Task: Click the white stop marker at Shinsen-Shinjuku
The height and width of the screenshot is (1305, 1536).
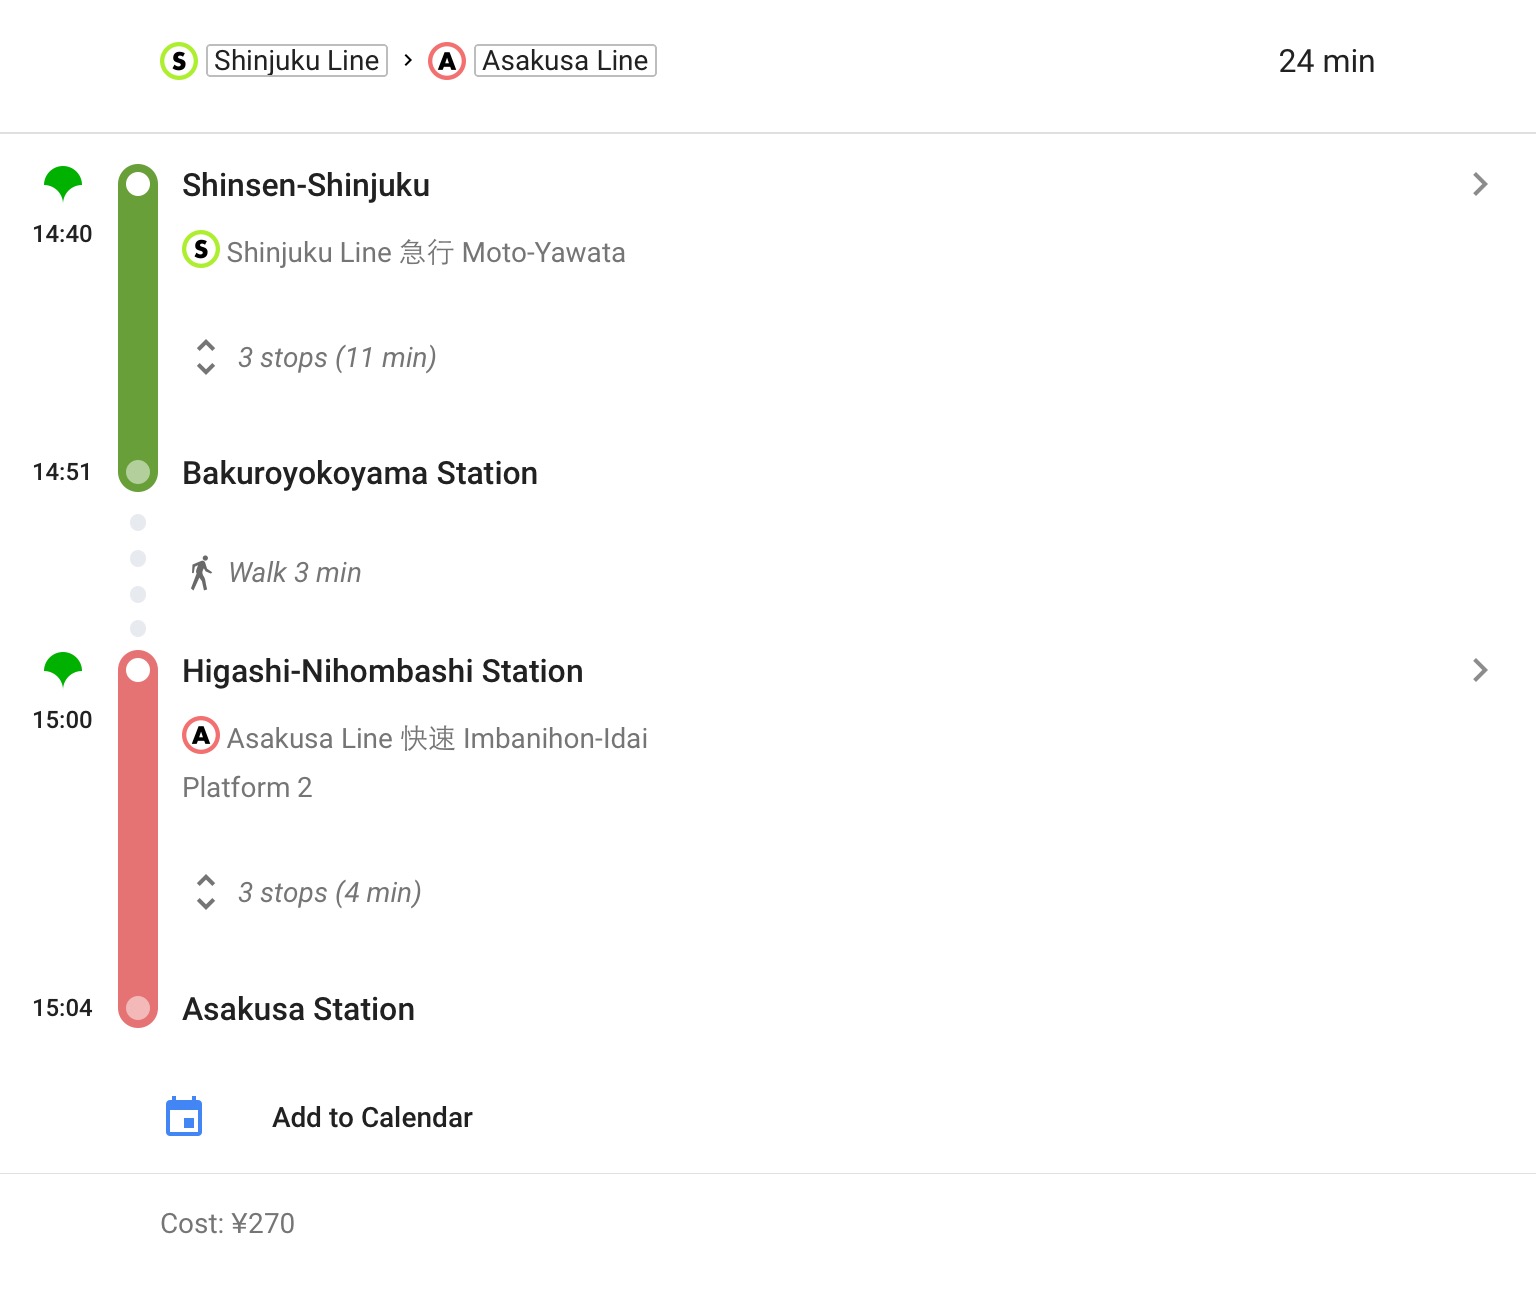Action: (138, 184)
